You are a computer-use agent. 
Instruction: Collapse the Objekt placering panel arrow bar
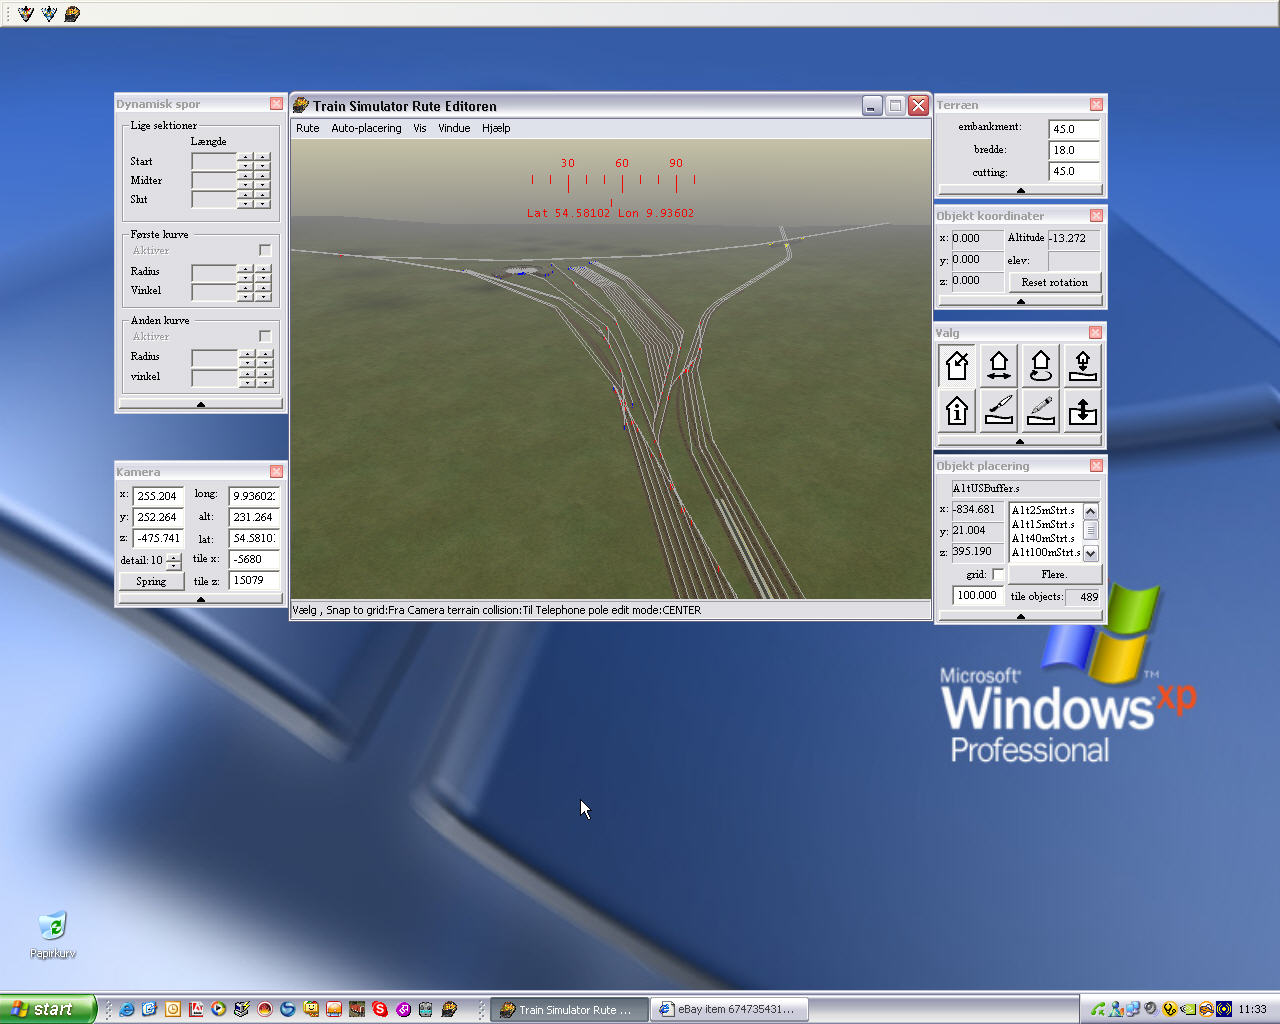pos(1020,616)
